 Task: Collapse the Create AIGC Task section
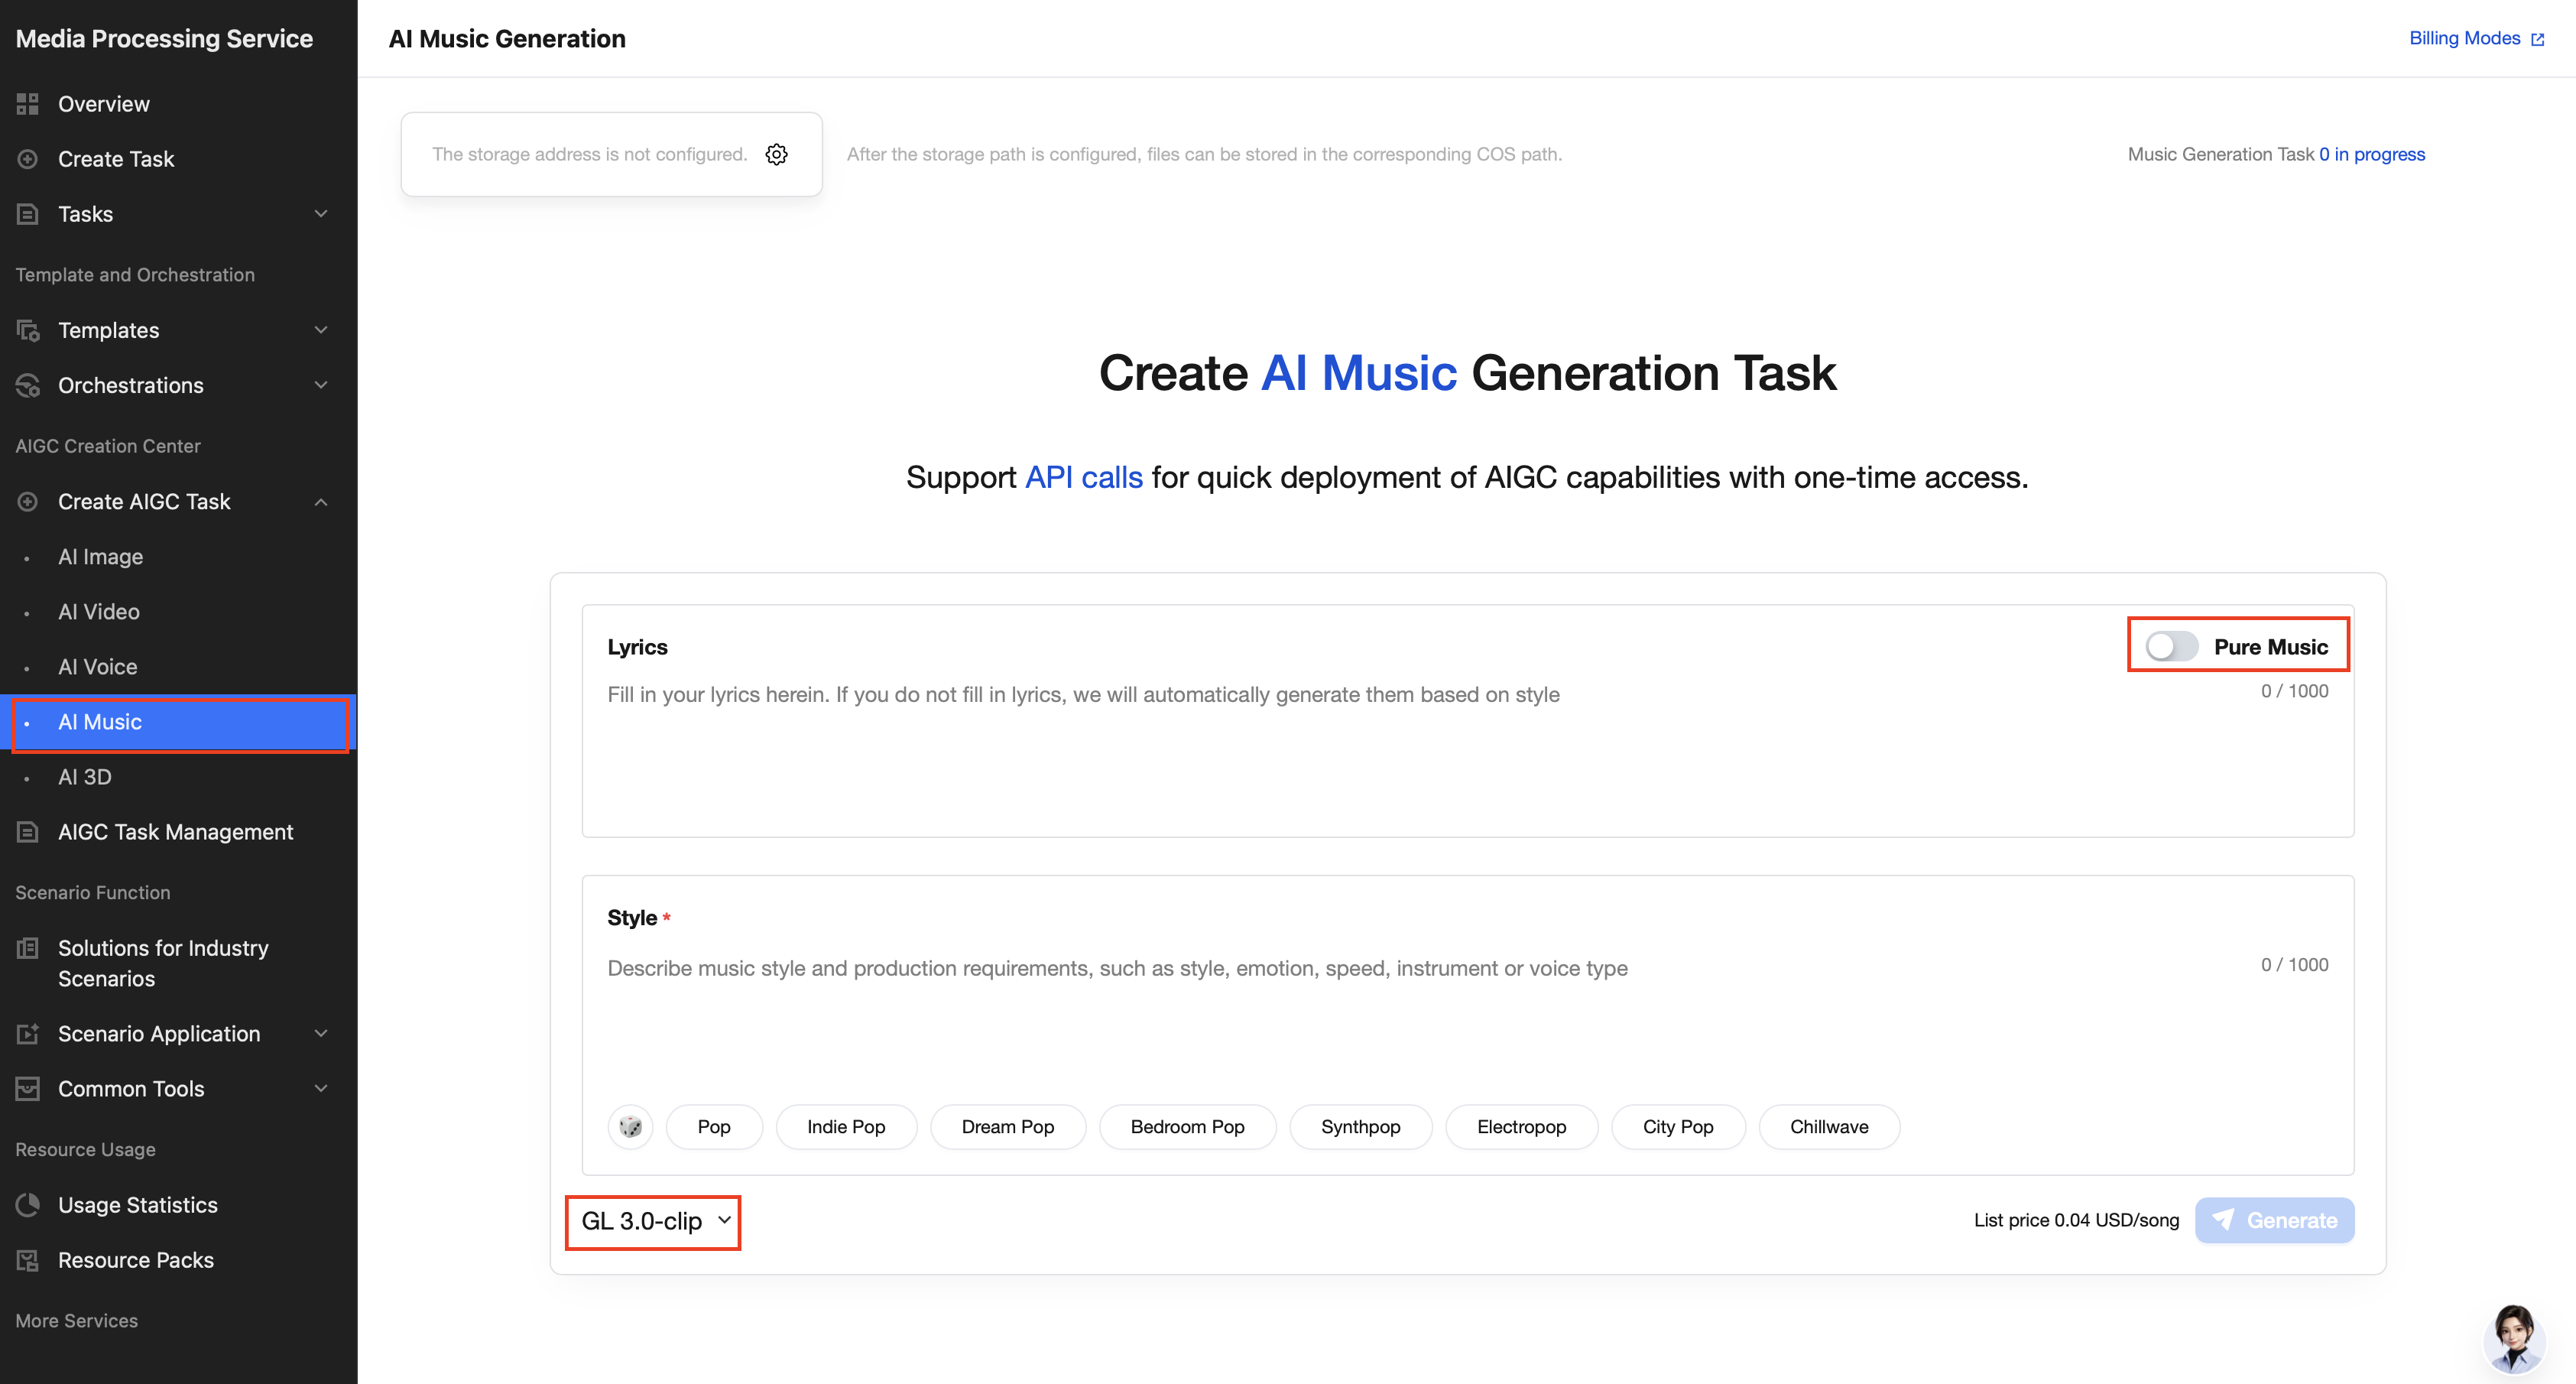click(x=321, y=501)
